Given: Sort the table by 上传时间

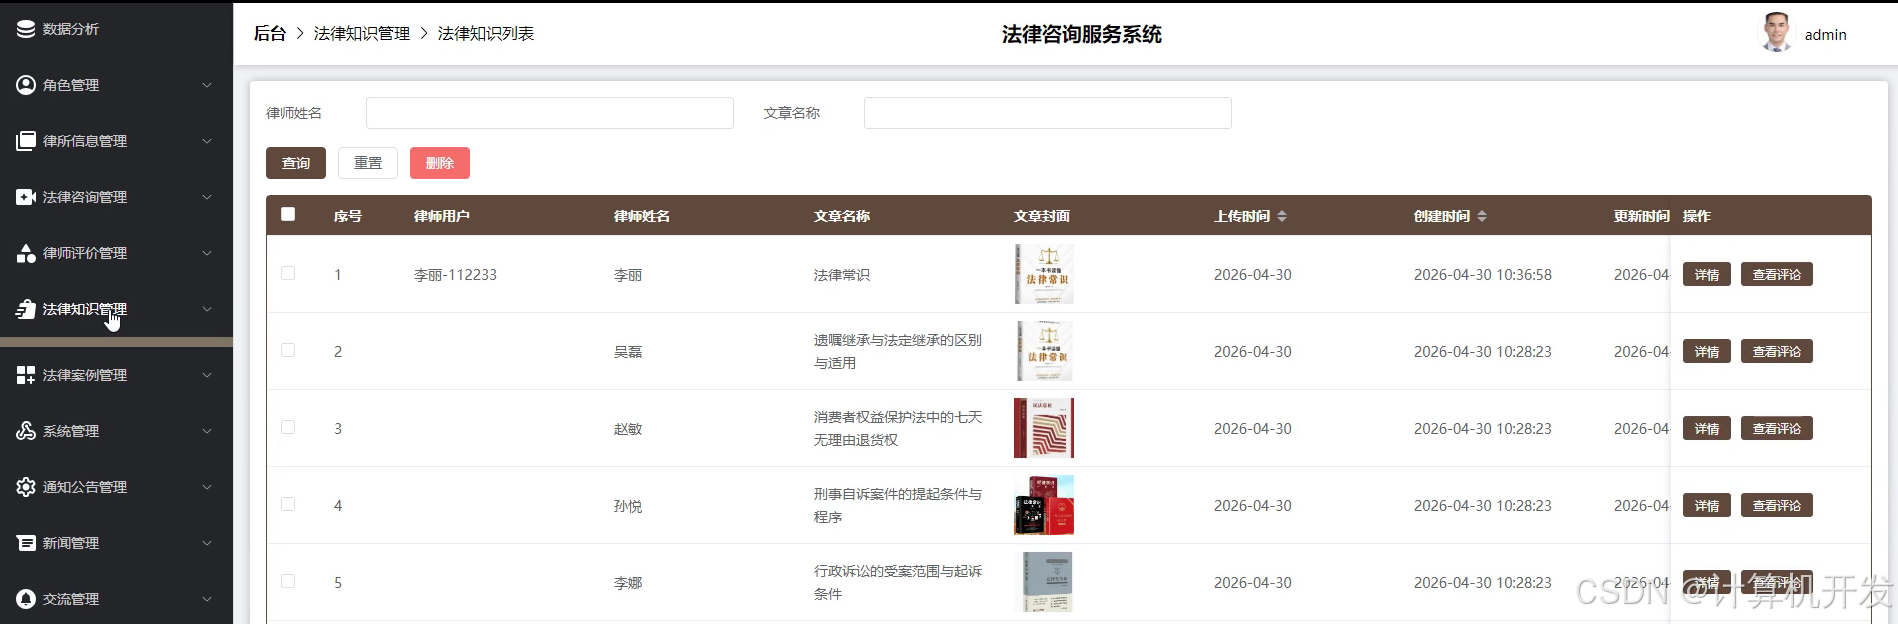Looking at the screenshot, I should [1282, 216].
